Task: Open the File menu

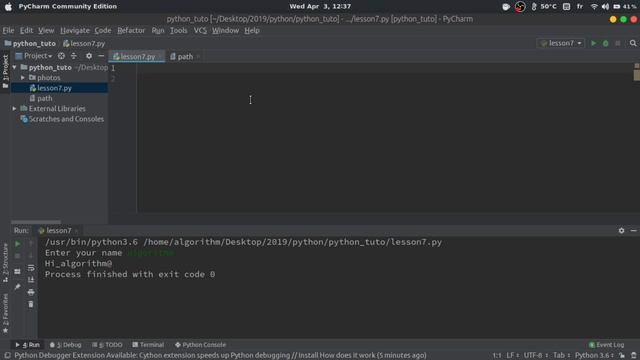Action: (8, 31)
